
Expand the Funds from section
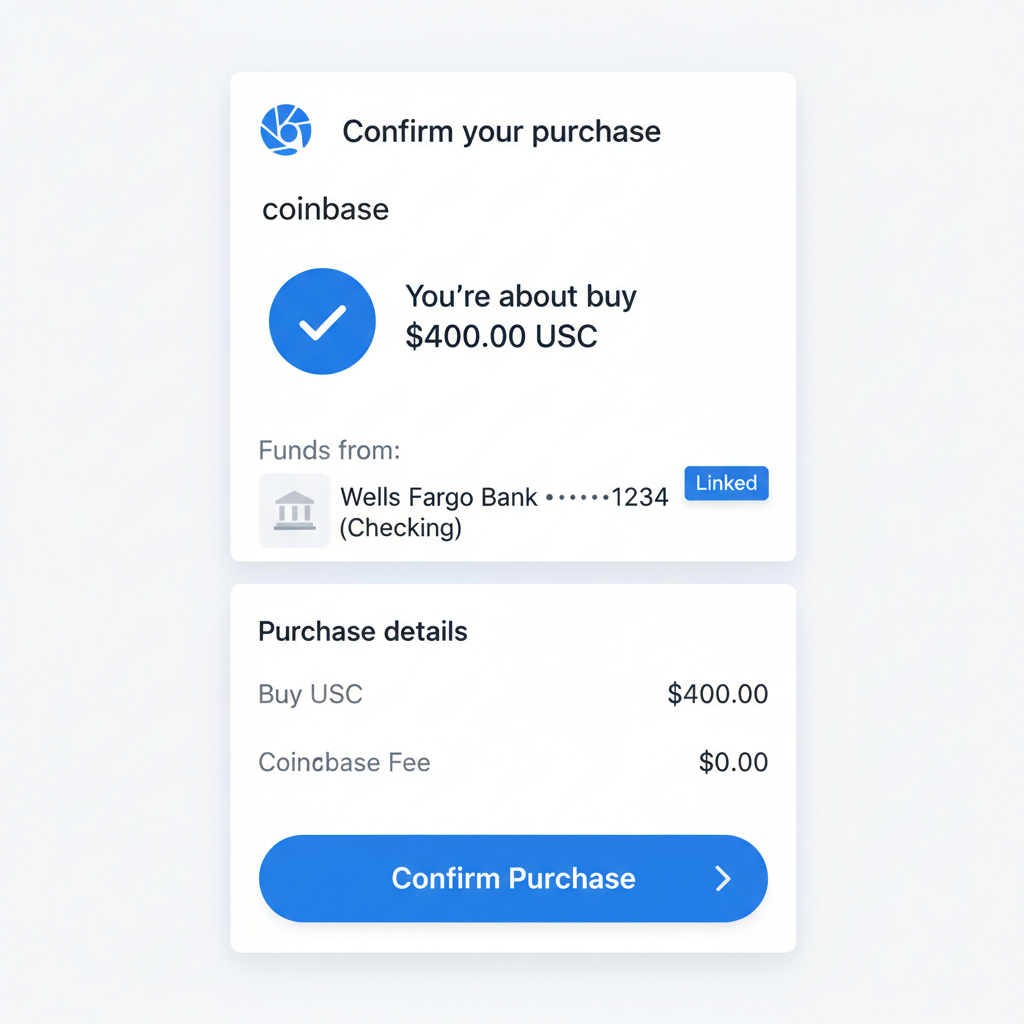point(329,450)
